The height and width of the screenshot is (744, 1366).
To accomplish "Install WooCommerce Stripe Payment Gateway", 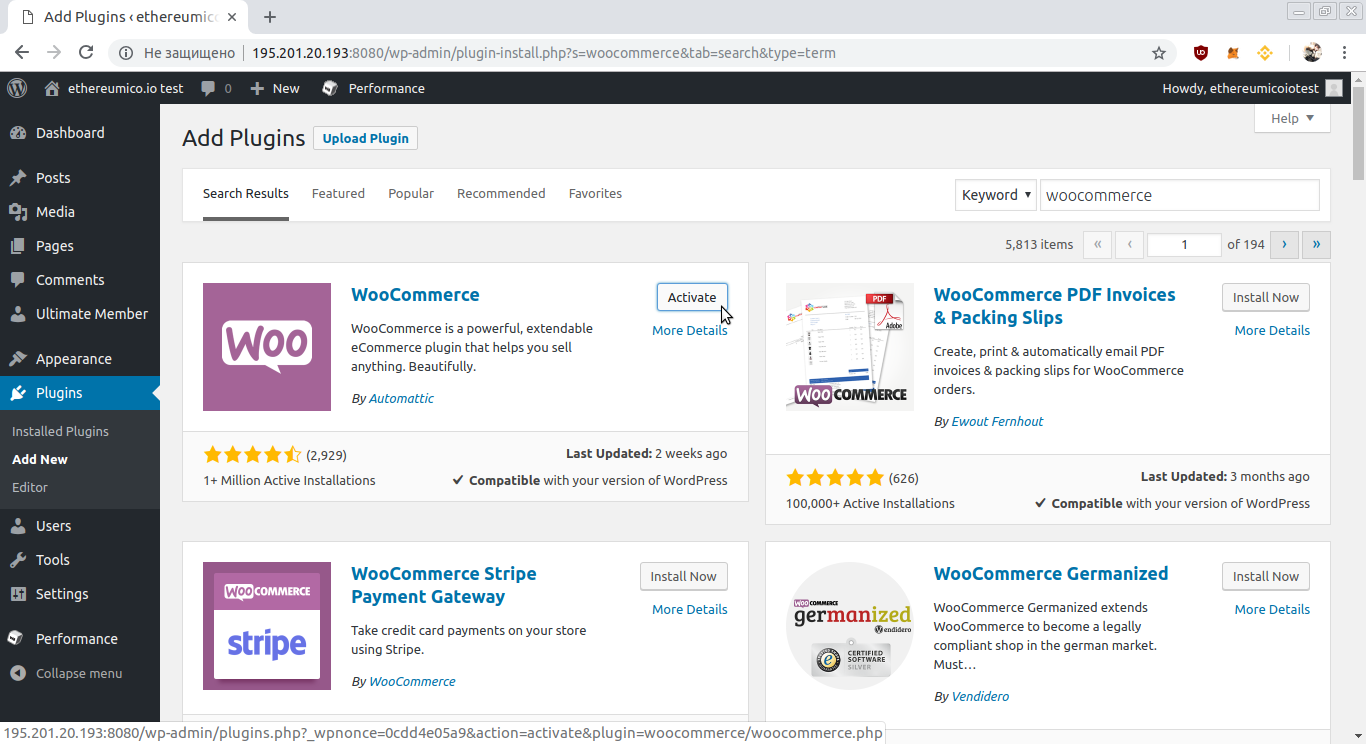I will pos(683,576).
